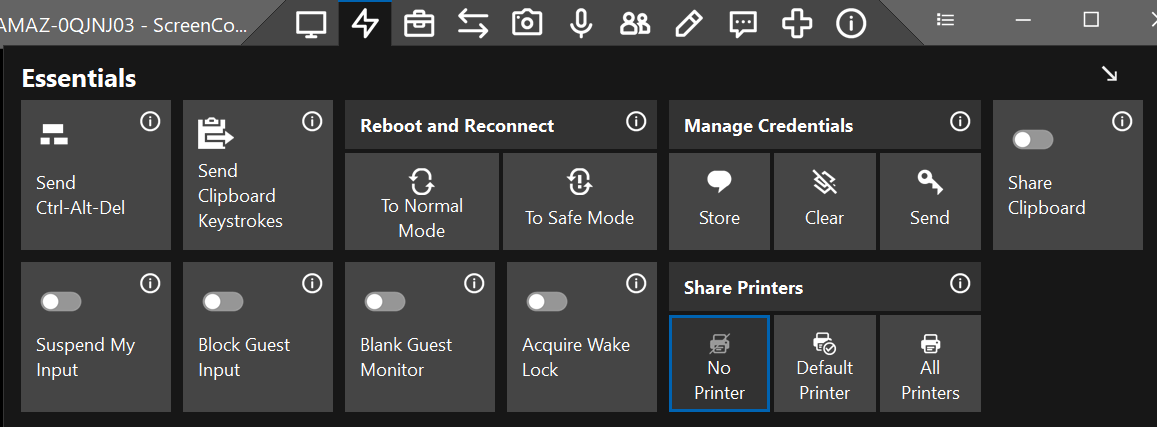Open the circled information icon in toolbar
Image resolution: width=1157 pixels, height=427 pixels.
[851, 24]
